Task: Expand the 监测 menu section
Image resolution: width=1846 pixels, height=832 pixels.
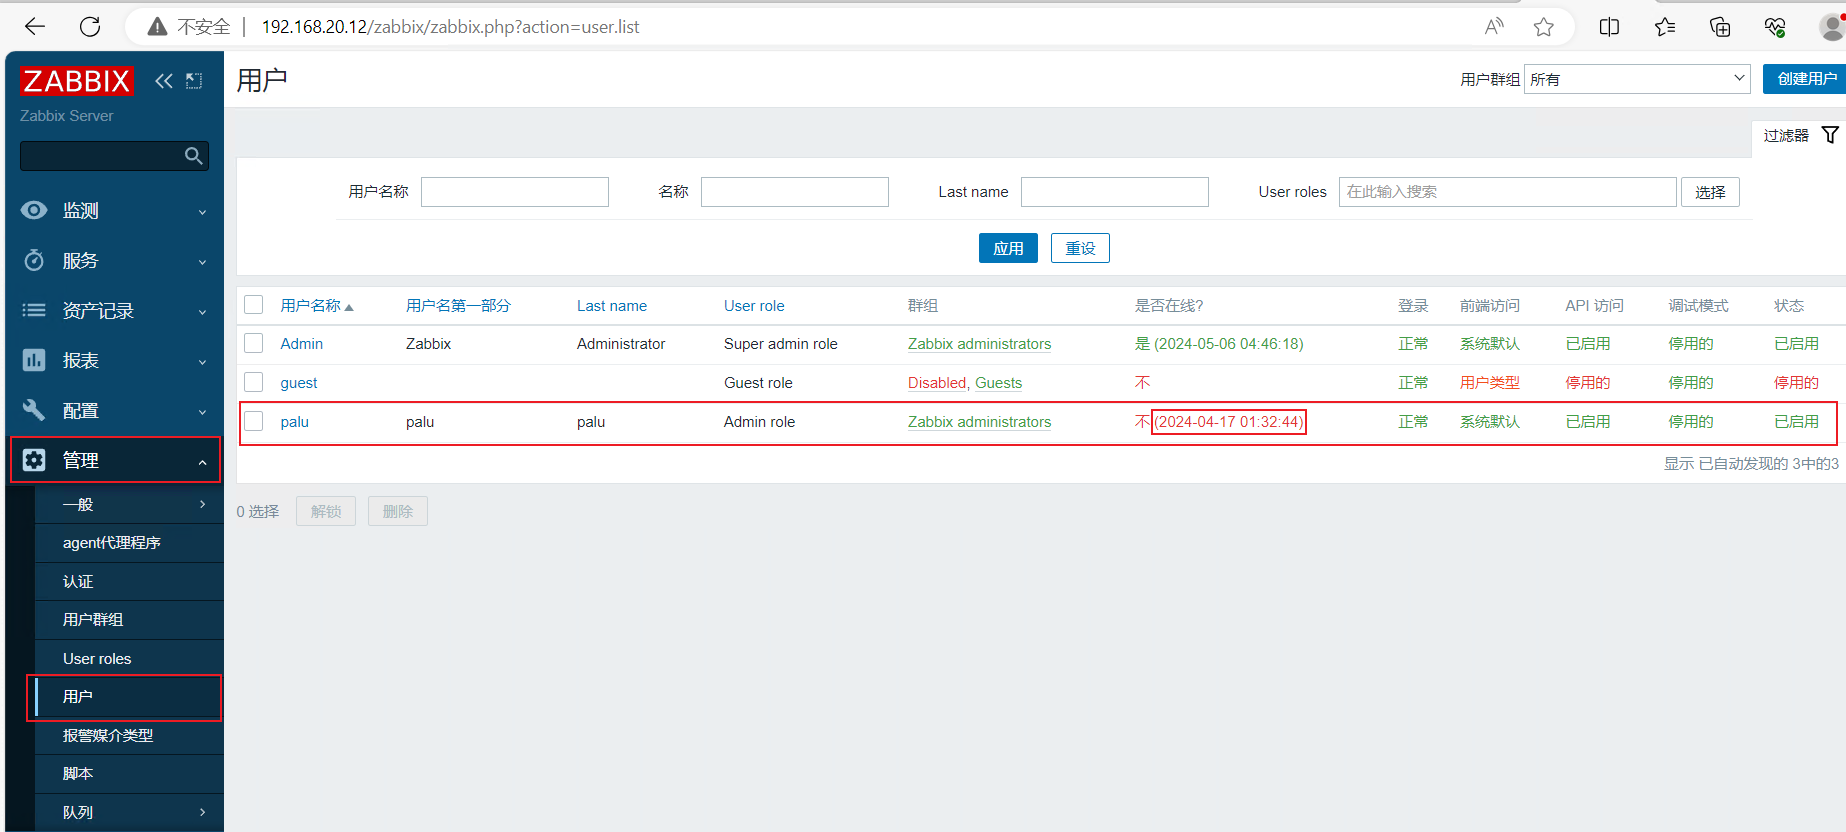Action: click(x=114, y=210)
